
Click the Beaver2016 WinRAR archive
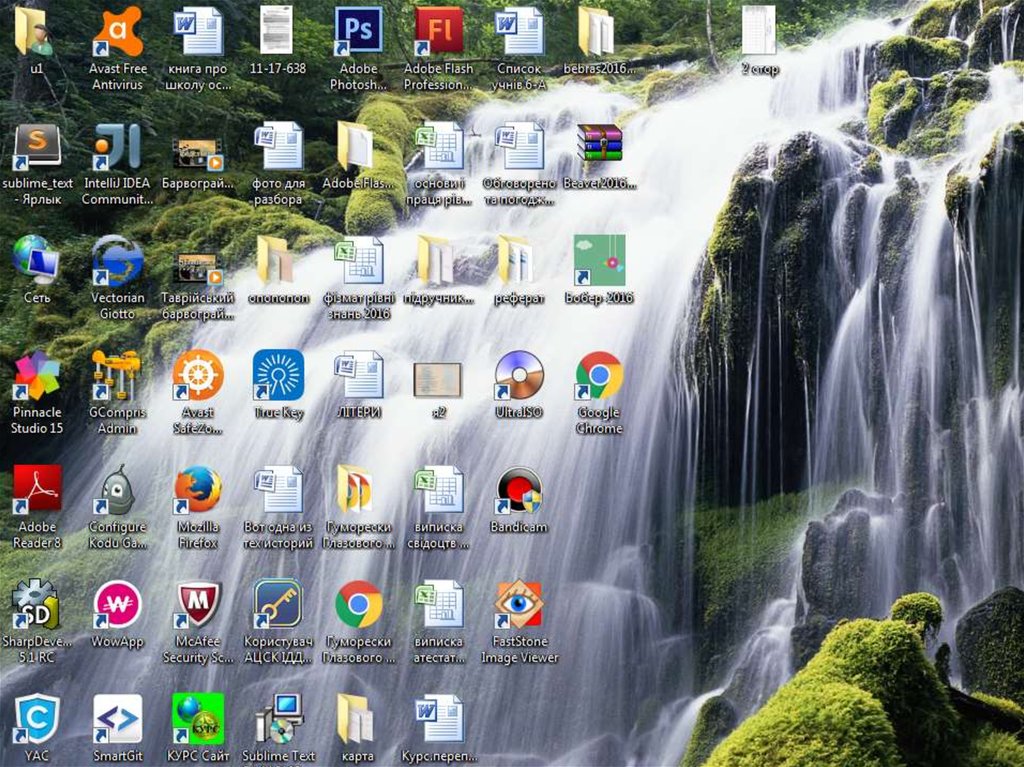pyautogui.click(x=599, y=146)
